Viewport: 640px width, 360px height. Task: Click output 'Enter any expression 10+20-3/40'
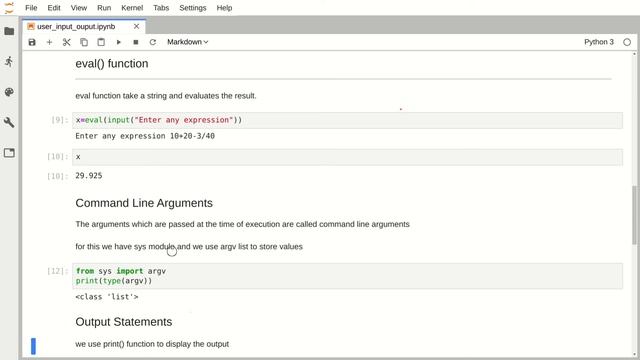coord(145,136)
